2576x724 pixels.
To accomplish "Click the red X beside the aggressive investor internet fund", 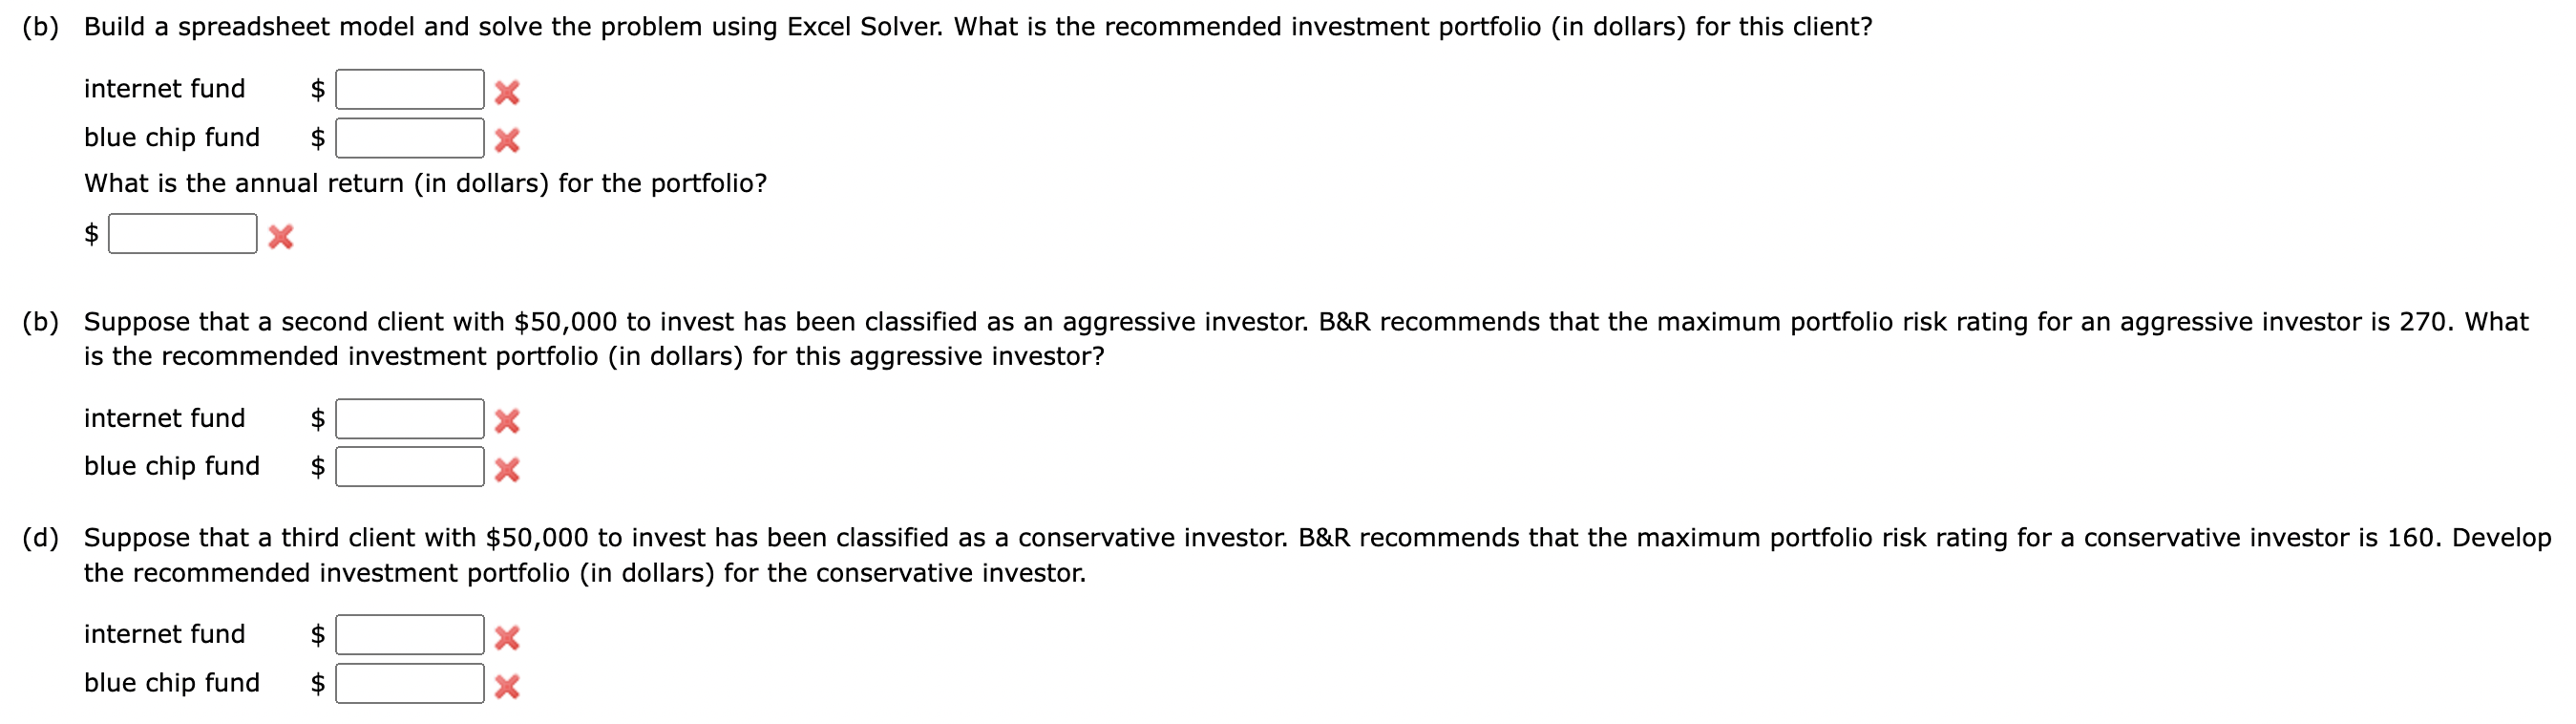I will [x=511, y=420].
